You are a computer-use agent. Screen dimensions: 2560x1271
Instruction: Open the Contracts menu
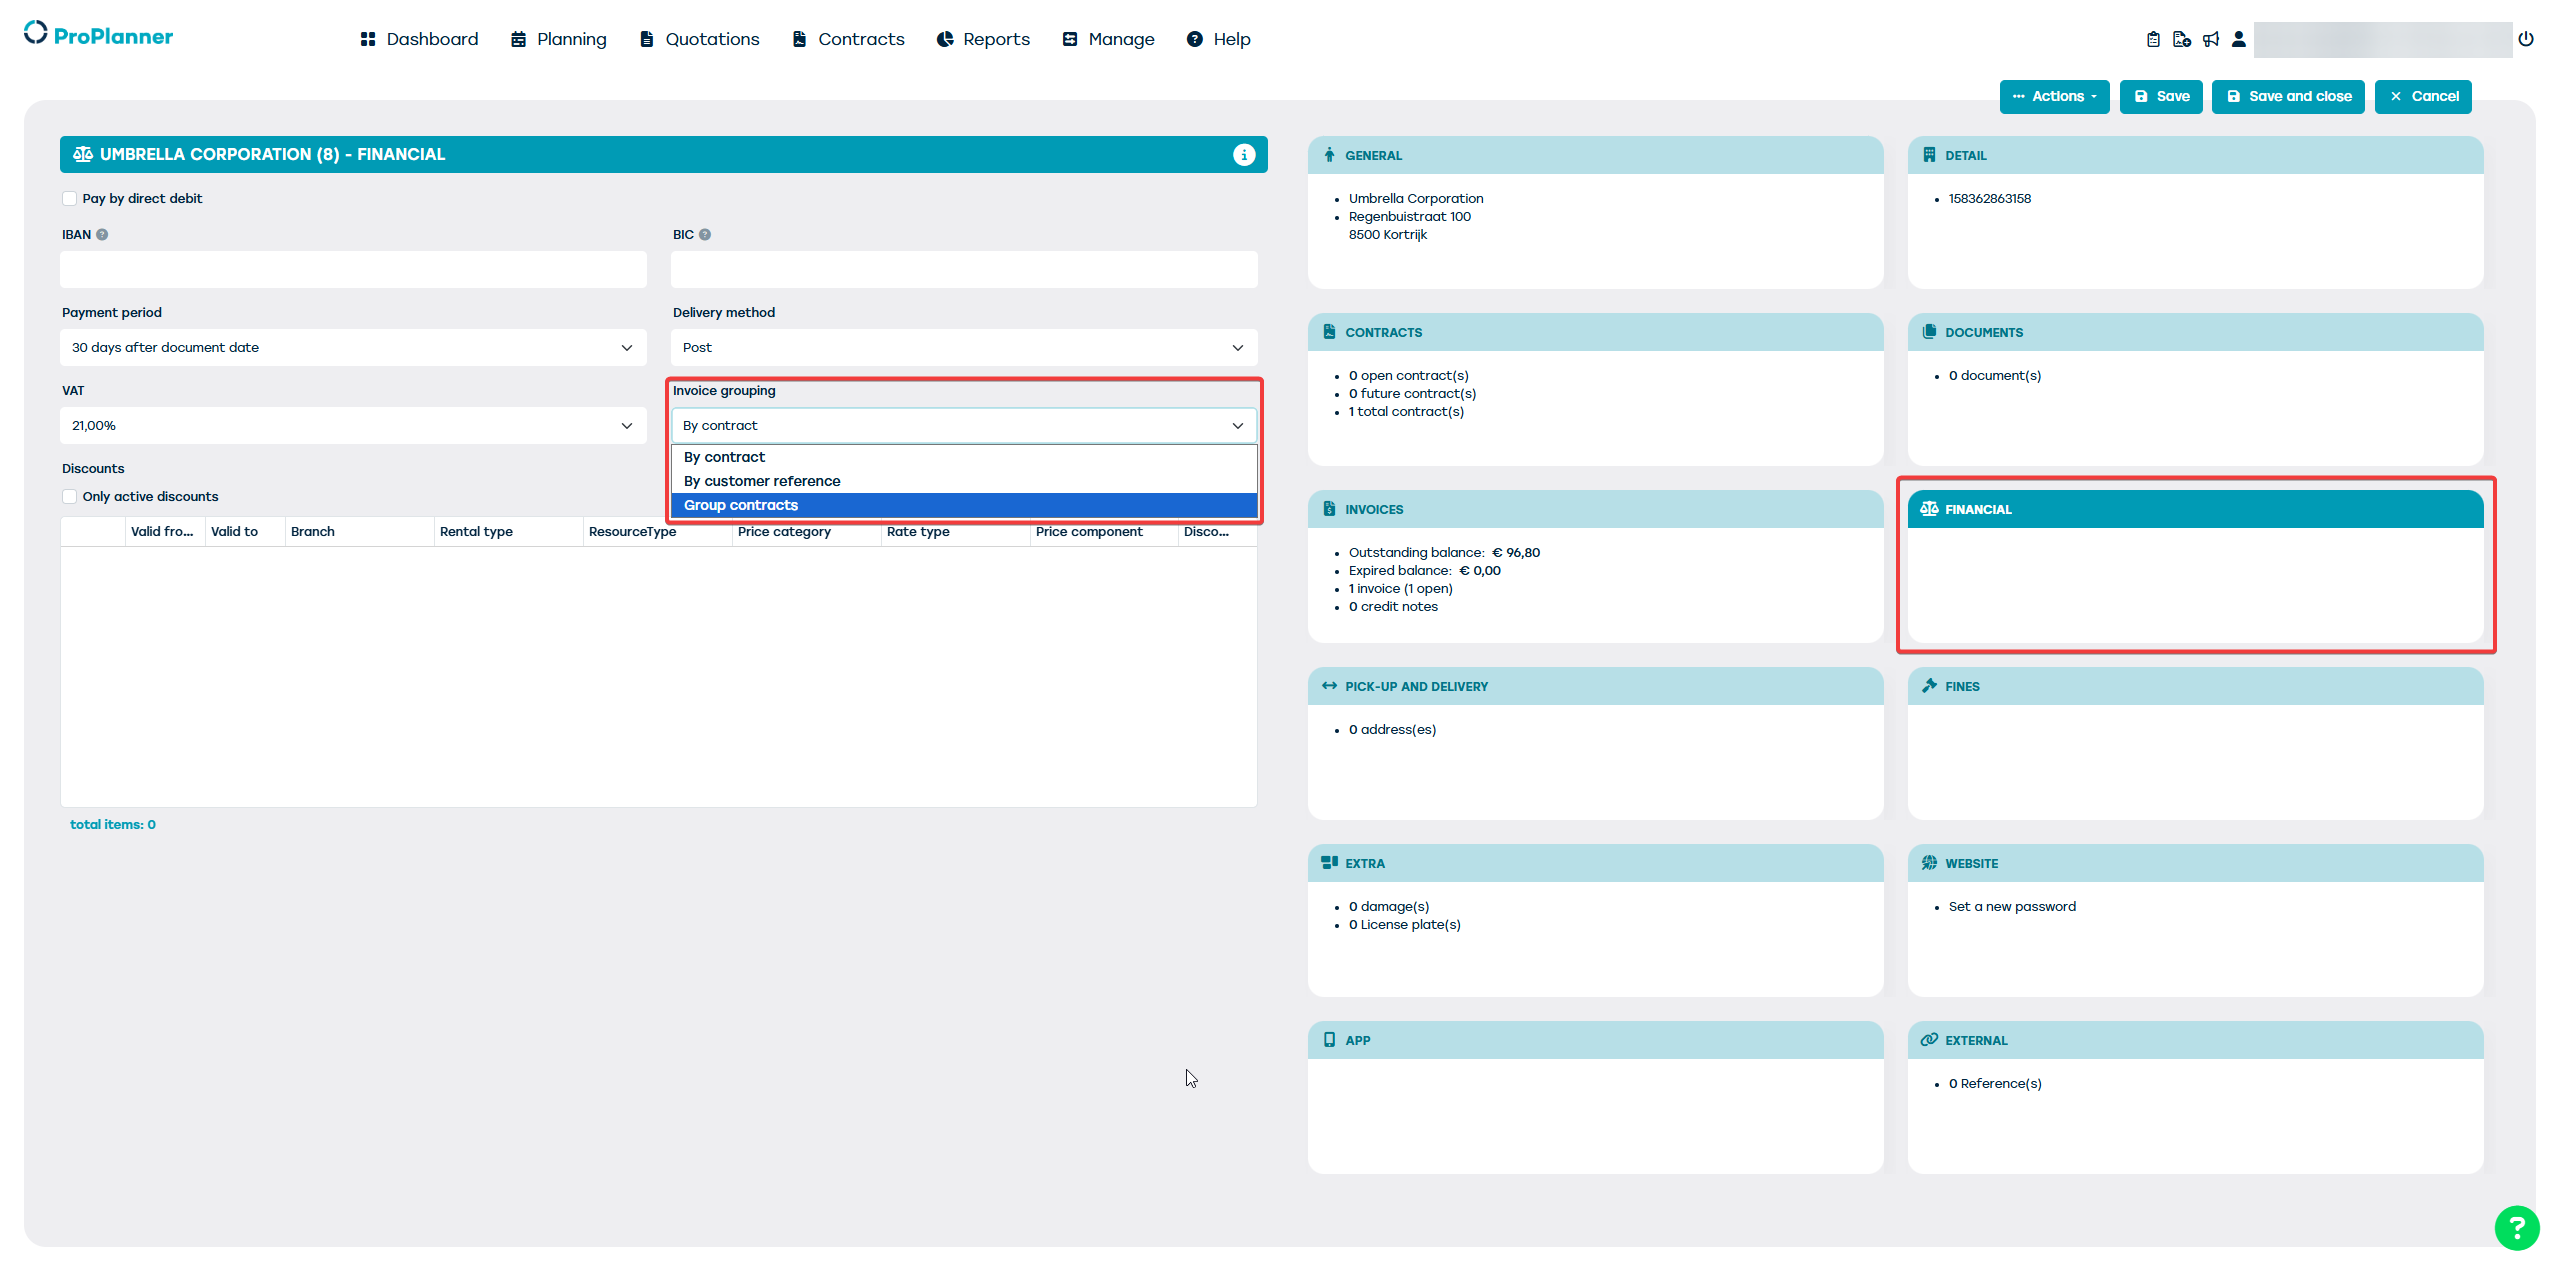coord(848,39)
